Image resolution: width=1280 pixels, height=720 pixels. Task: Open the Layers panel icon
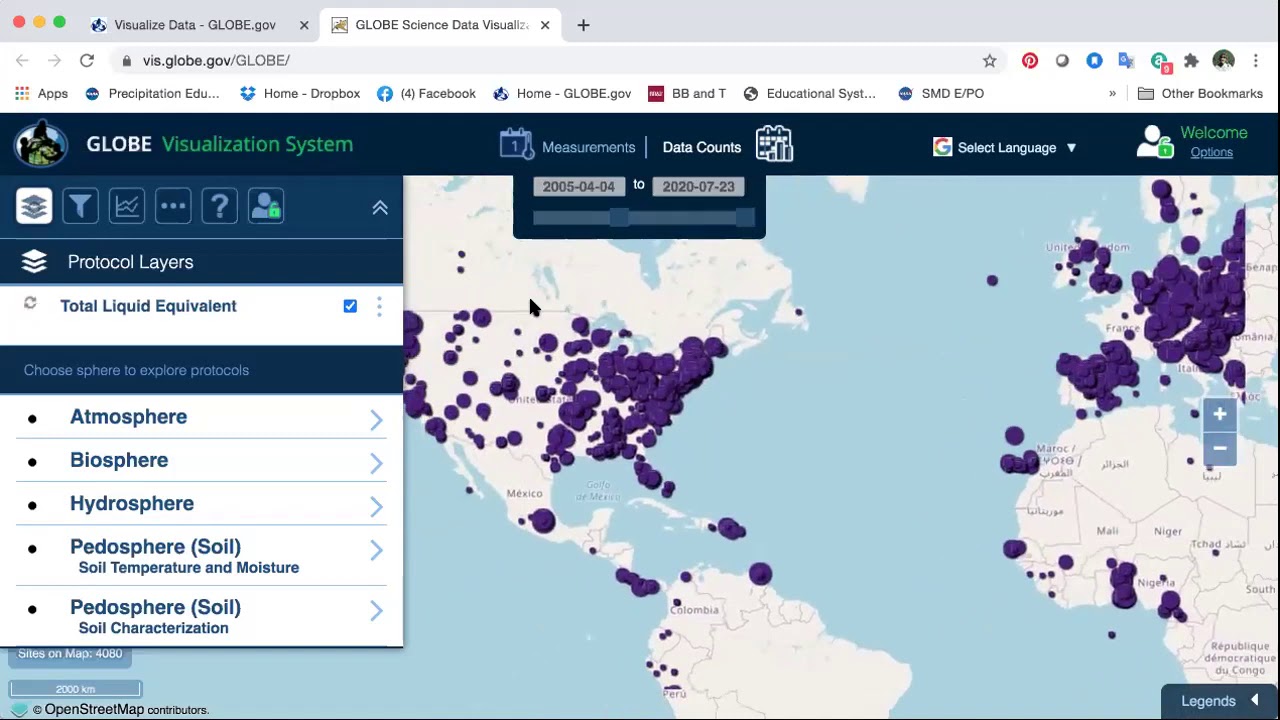pyautogui.click(x=34, y=207)
